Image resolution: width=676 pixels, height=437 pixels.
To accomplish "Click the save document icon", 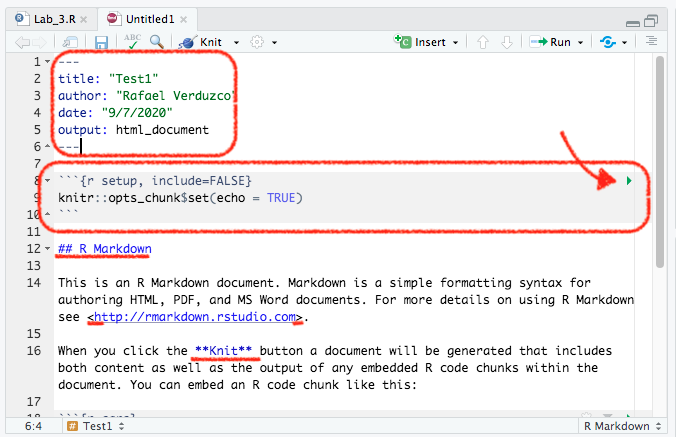I will click(101, 42).
